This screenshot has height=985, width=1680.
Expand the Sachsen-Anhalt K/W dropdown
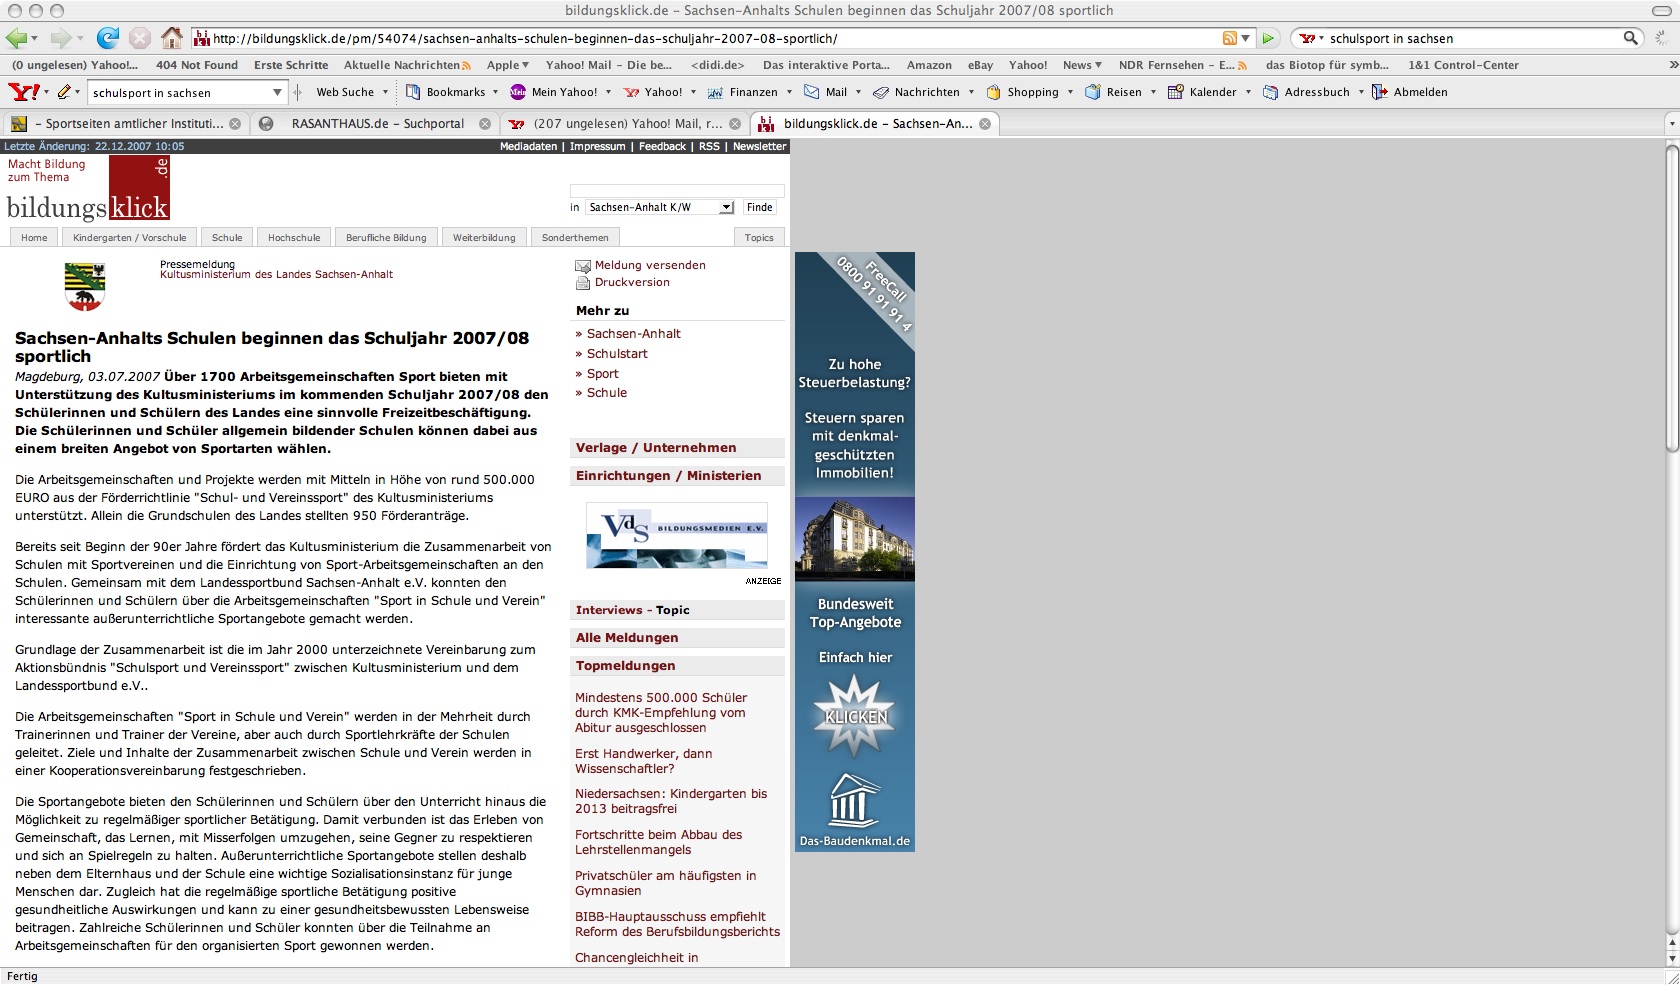pyautogui.click(x=727, y=207)
